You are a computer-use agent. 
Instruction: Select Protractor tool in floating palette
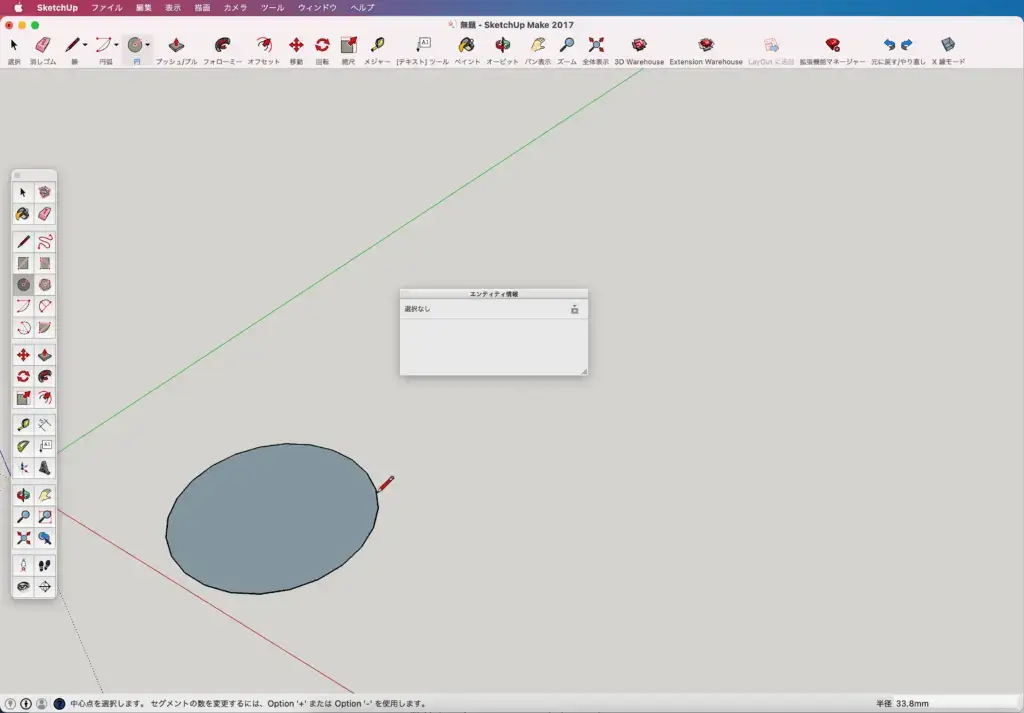coord(23,446)
